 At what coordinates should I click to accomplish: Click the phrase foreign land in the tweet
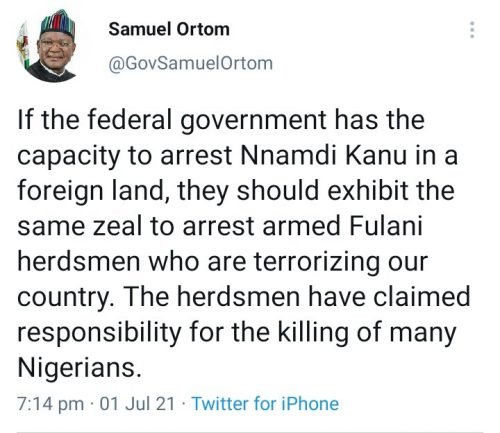pyautogui.click(x=92, y=191)
